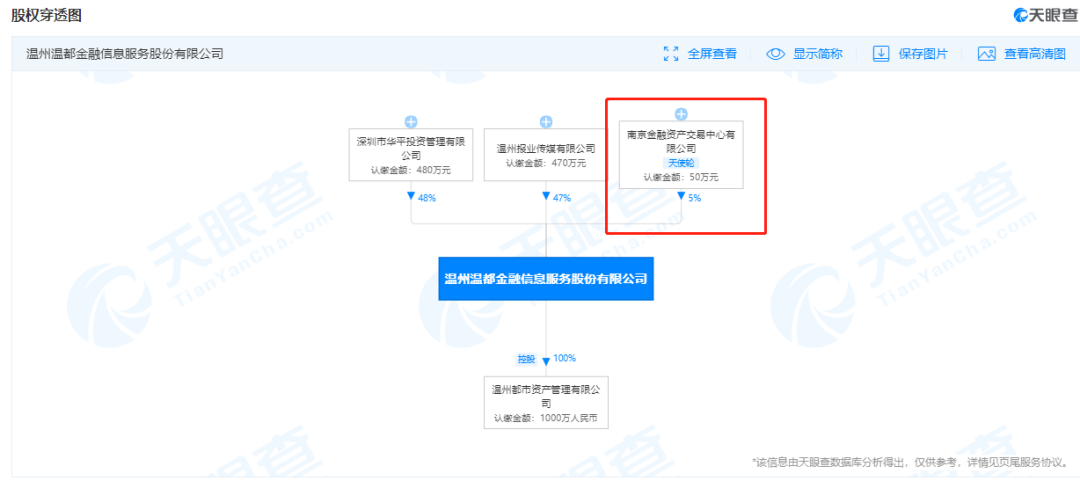This screenshot has width=1080, height=481.
Task: Click the 47% share label
Action: (562, 198)
